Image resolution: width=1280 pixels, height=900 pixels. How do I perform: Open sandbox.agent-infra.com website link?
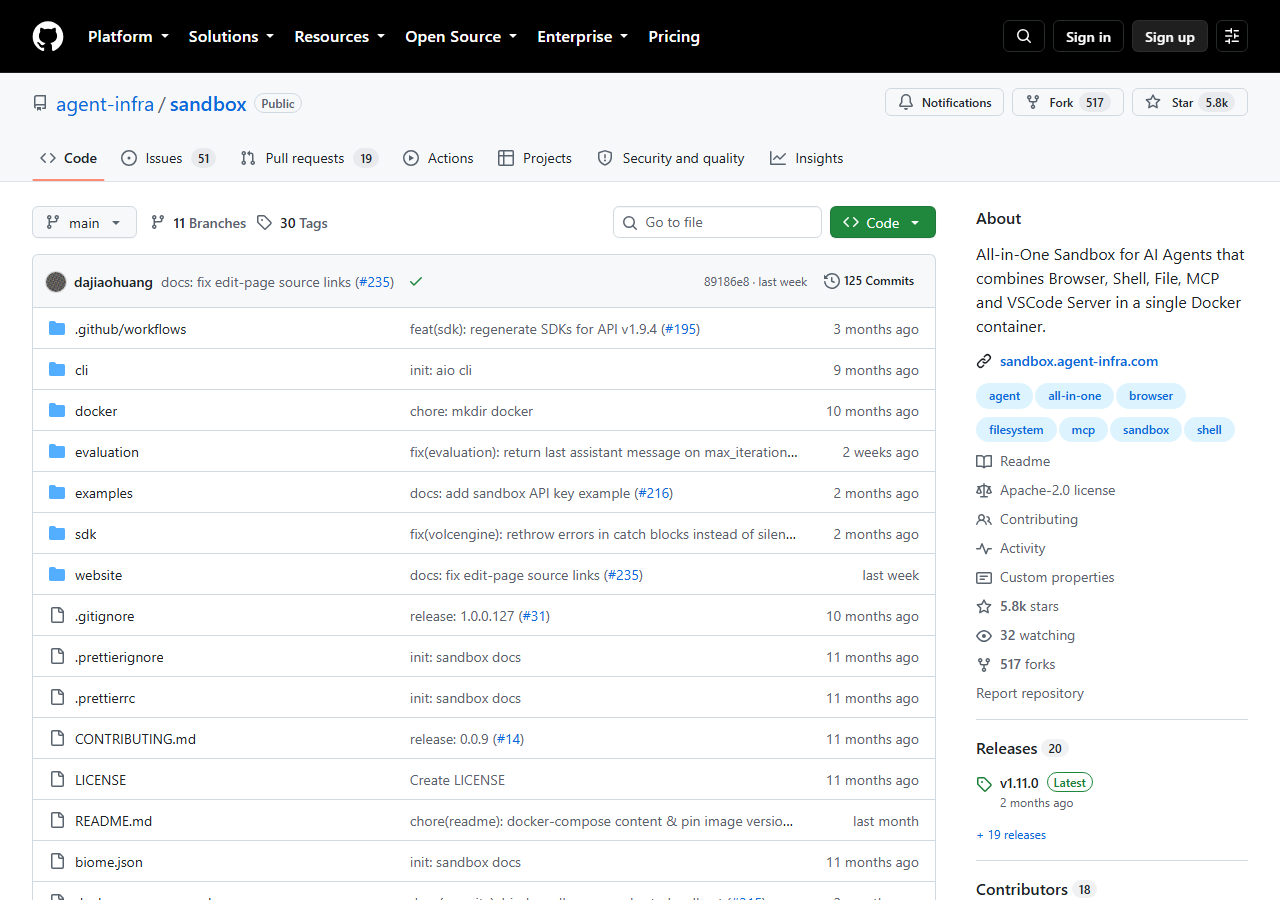click(x=1079, y=361)
